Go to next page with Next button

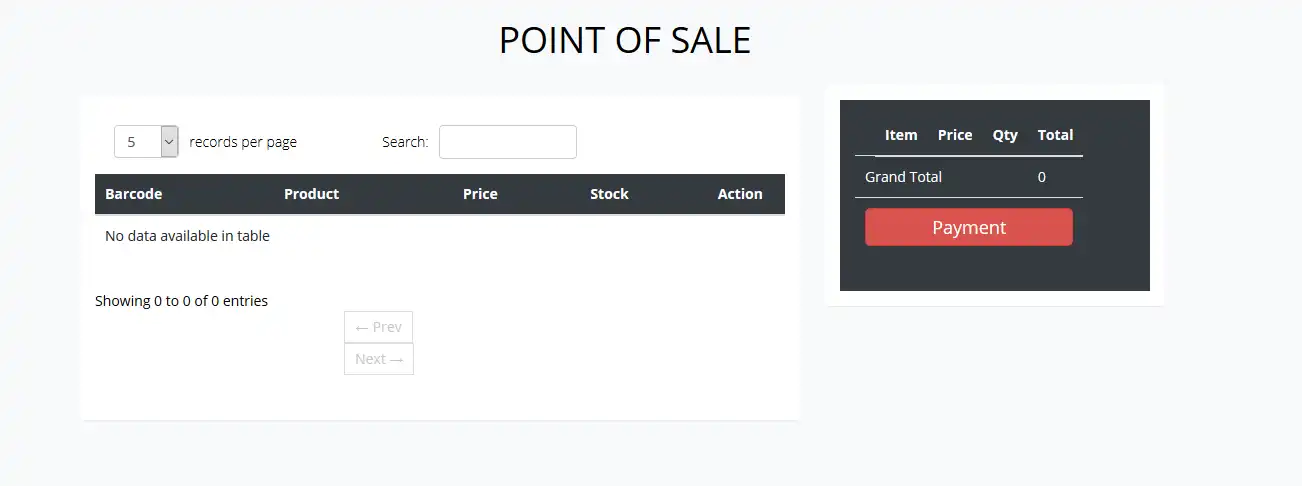tap(379, 359)
